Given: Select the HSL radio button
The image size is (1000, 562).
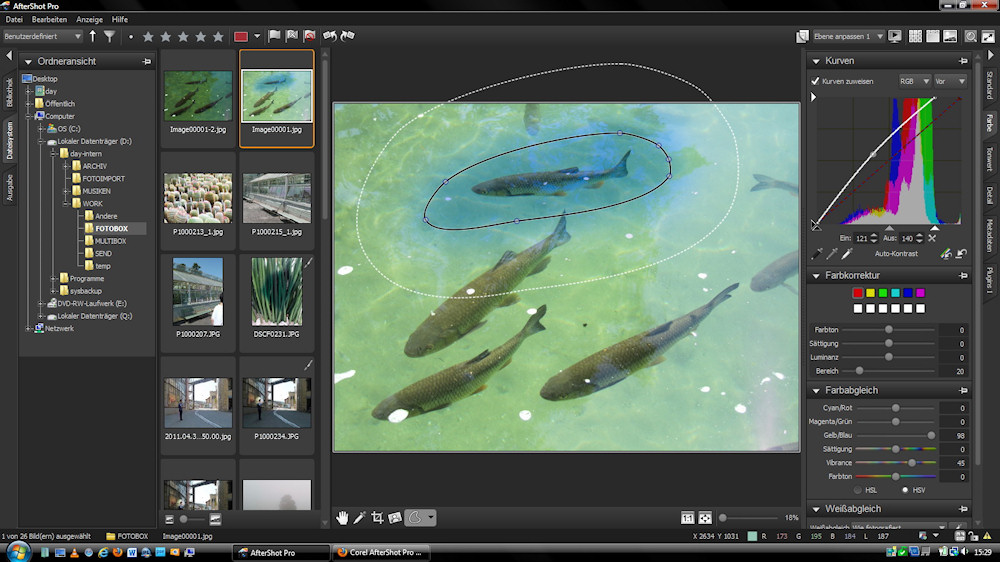Looking at the screenshot, I should (857, 490).
